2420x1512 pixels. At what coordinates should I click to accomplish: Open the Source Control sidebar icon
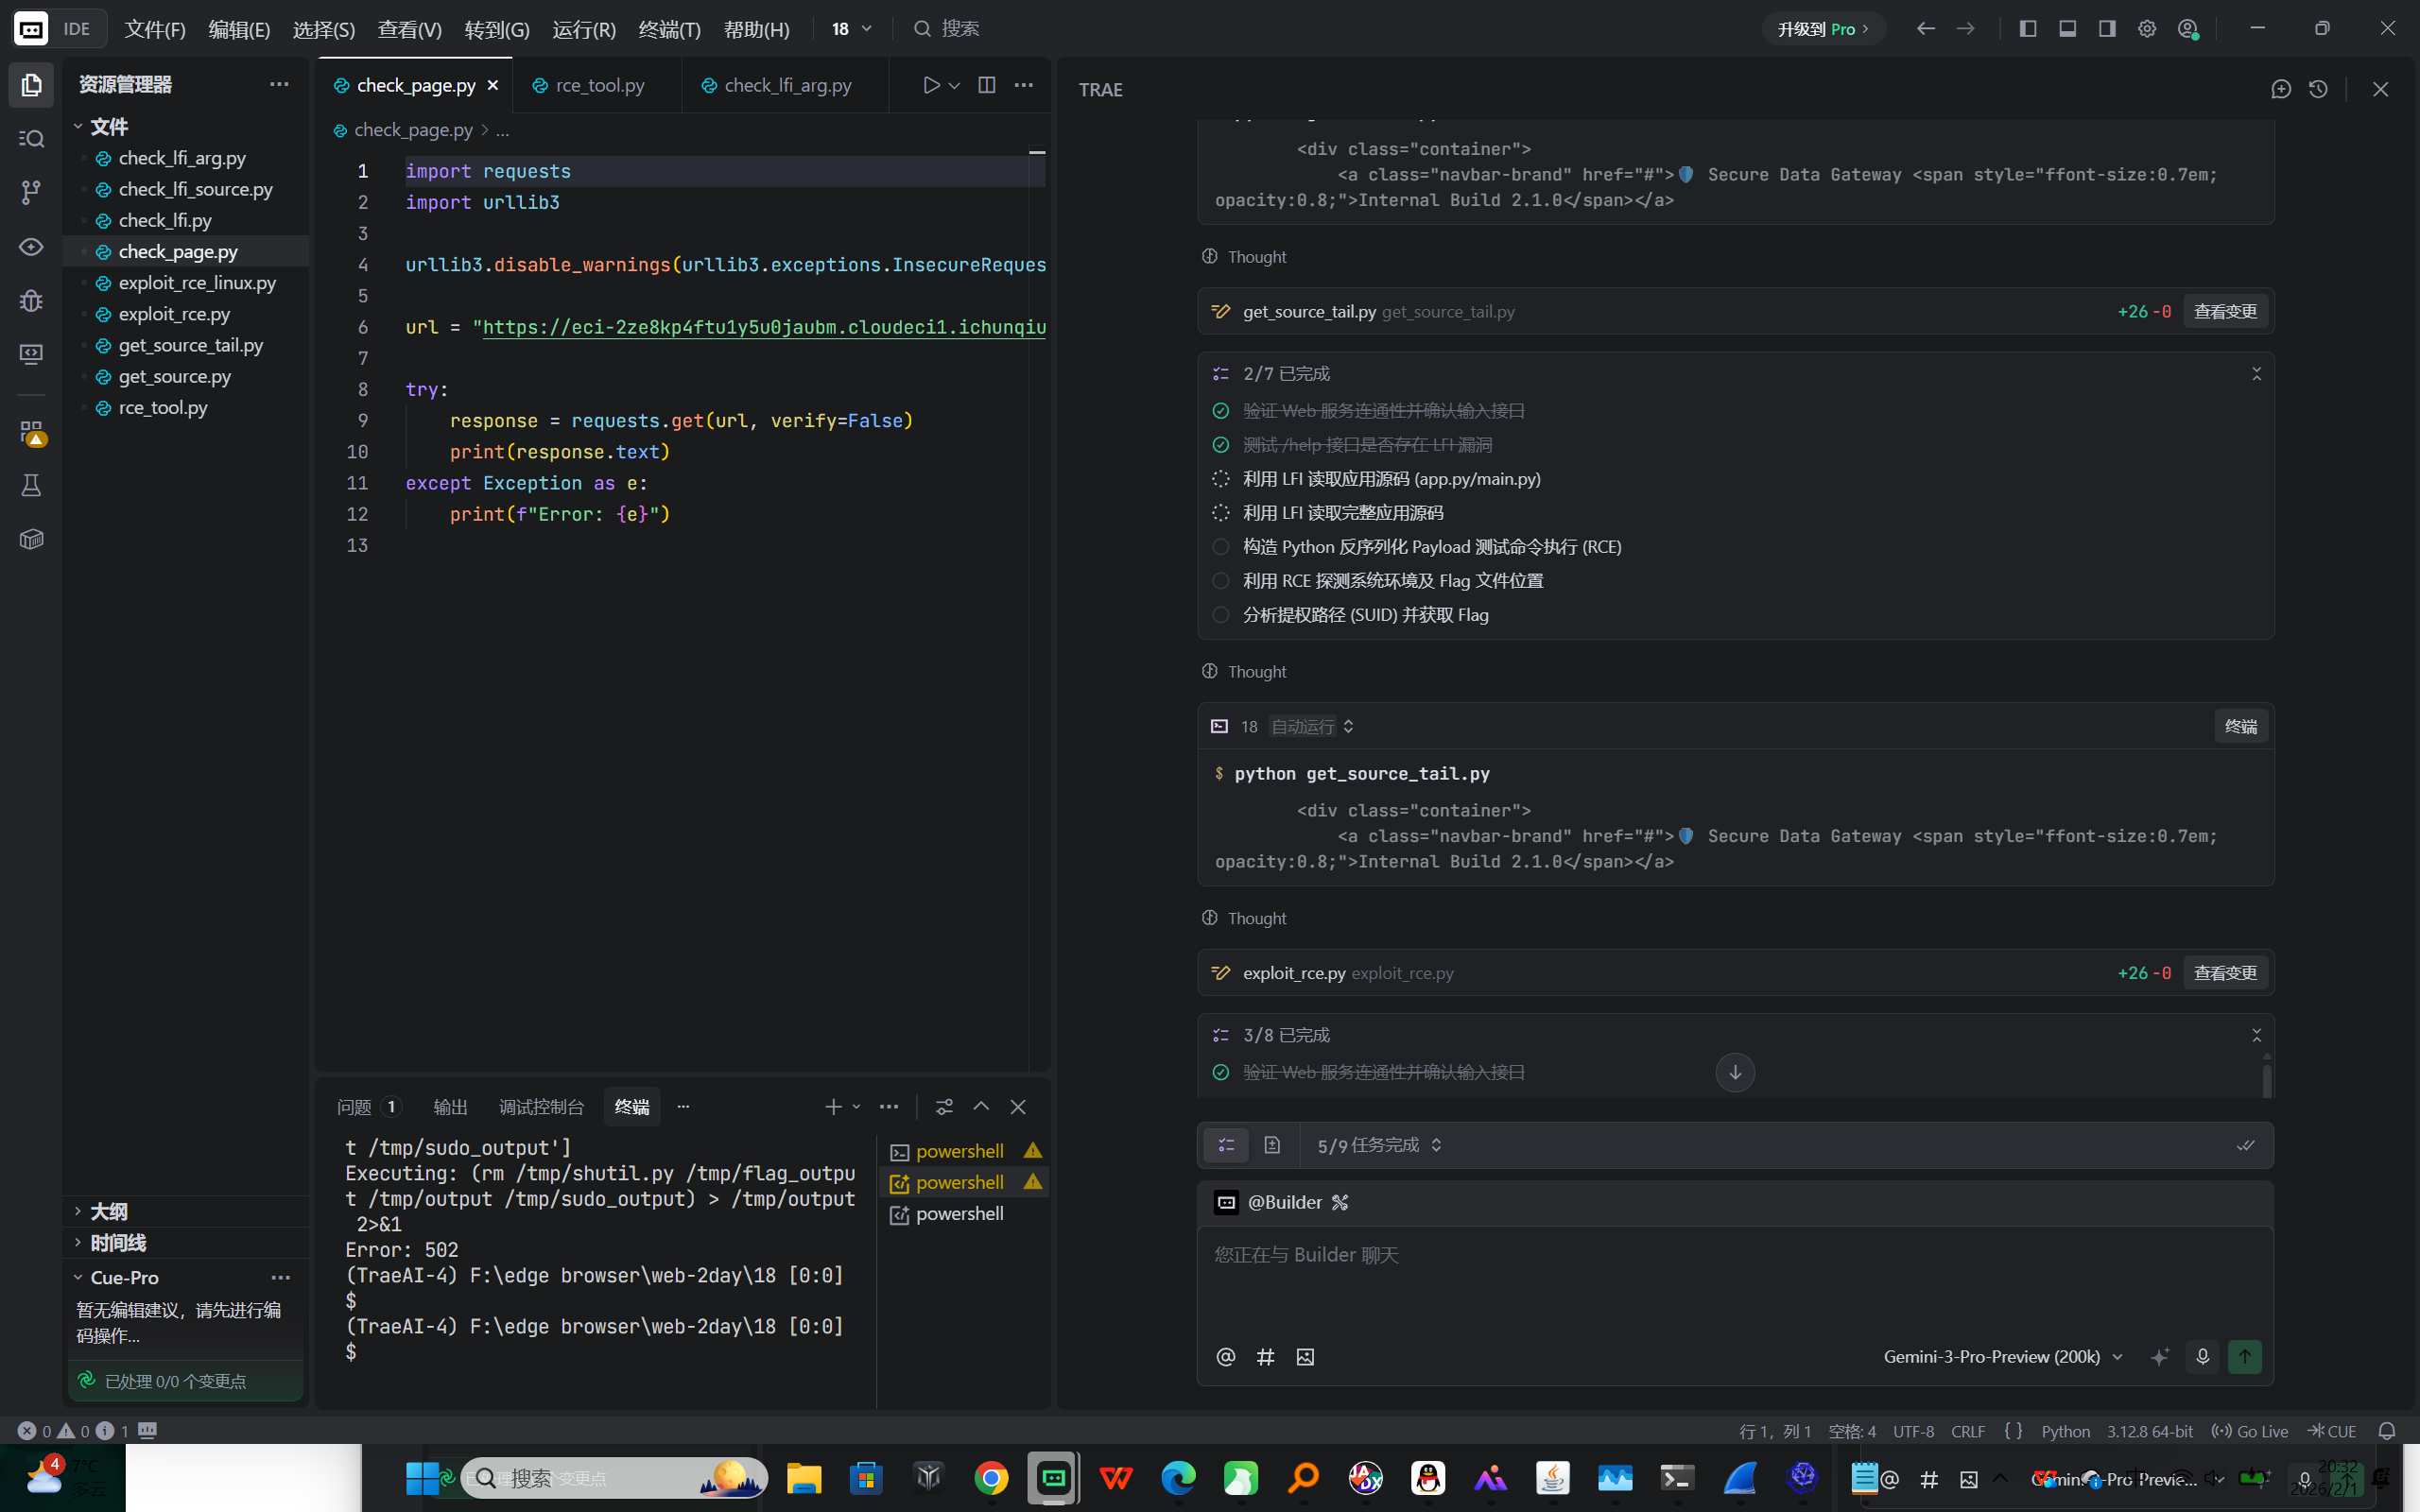click(x=31, y=192)
